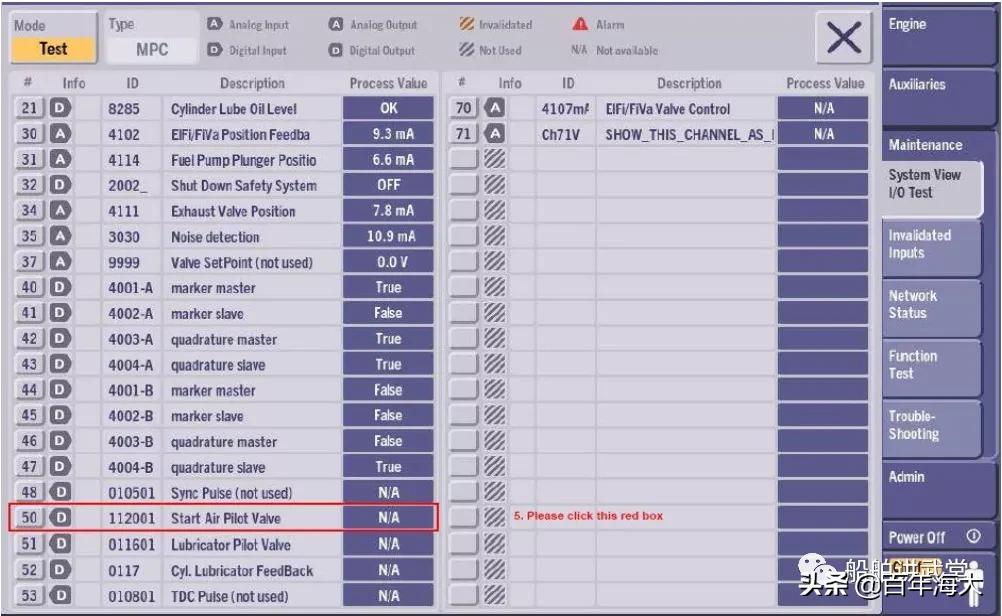Image resolution: width=1002 pixels, height=616 pixels.
Task: Click digital output icon for TDC Pulse row
Action: click(x=61, y=596)
